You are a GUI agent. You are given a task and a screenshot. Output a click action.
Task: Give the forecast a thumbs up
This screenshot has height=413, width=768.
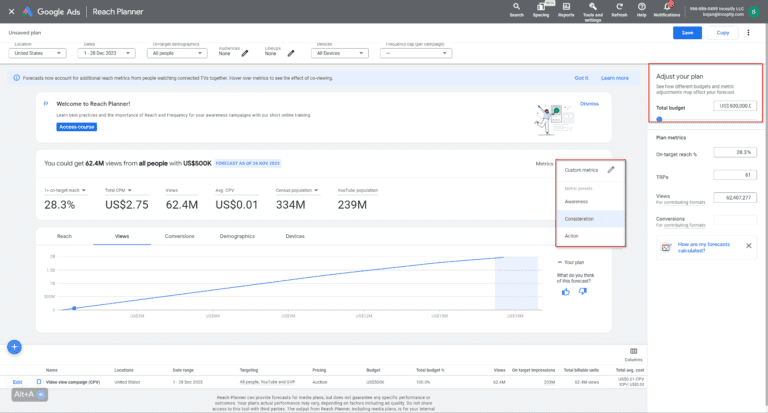tap(566, 292)
